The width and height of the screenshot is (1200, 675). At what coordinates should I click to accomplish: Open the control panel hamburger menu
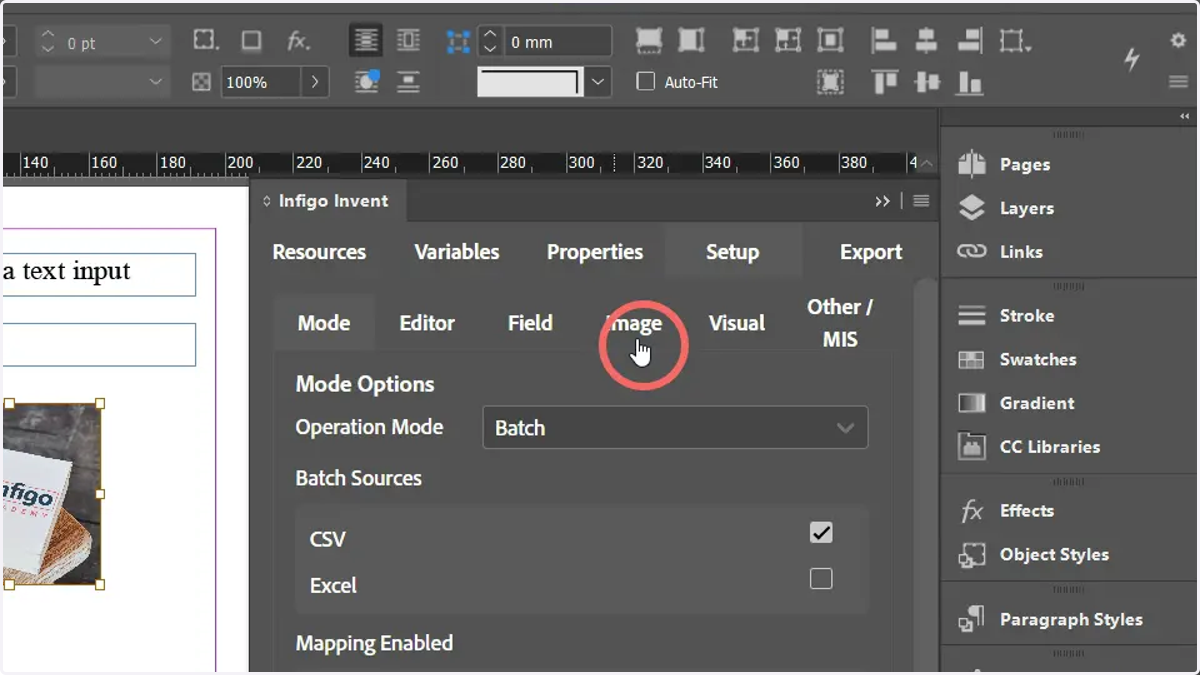(x=1178, y=82)
